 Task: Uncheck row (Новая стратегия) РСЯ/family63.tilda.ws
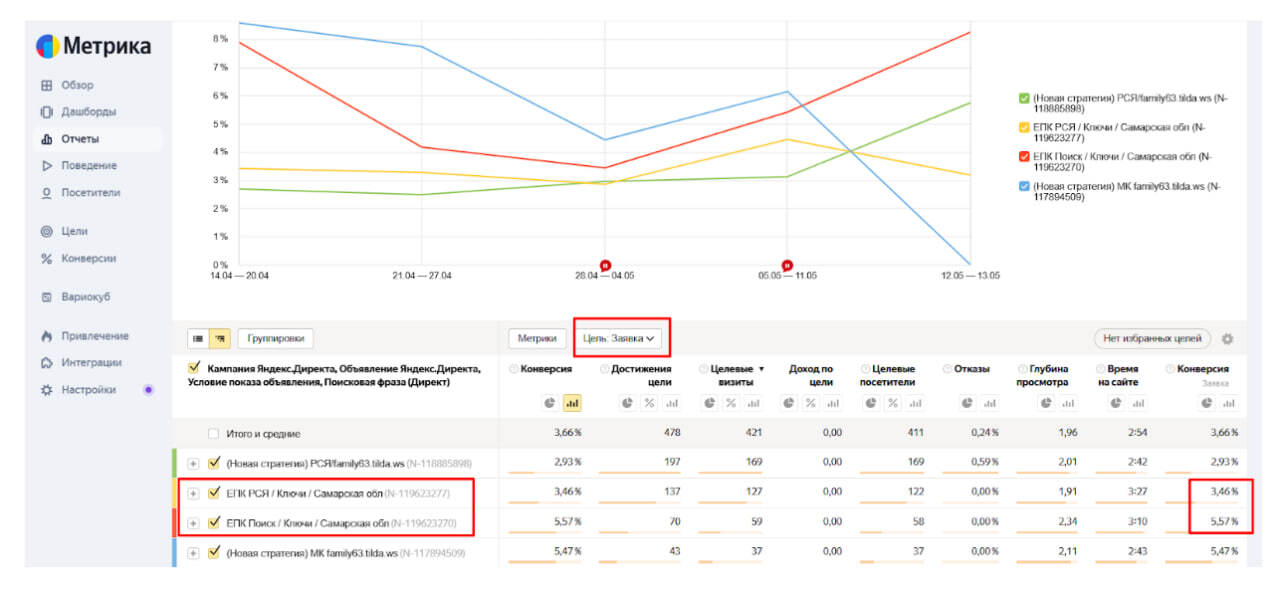(x=213, y=463)
